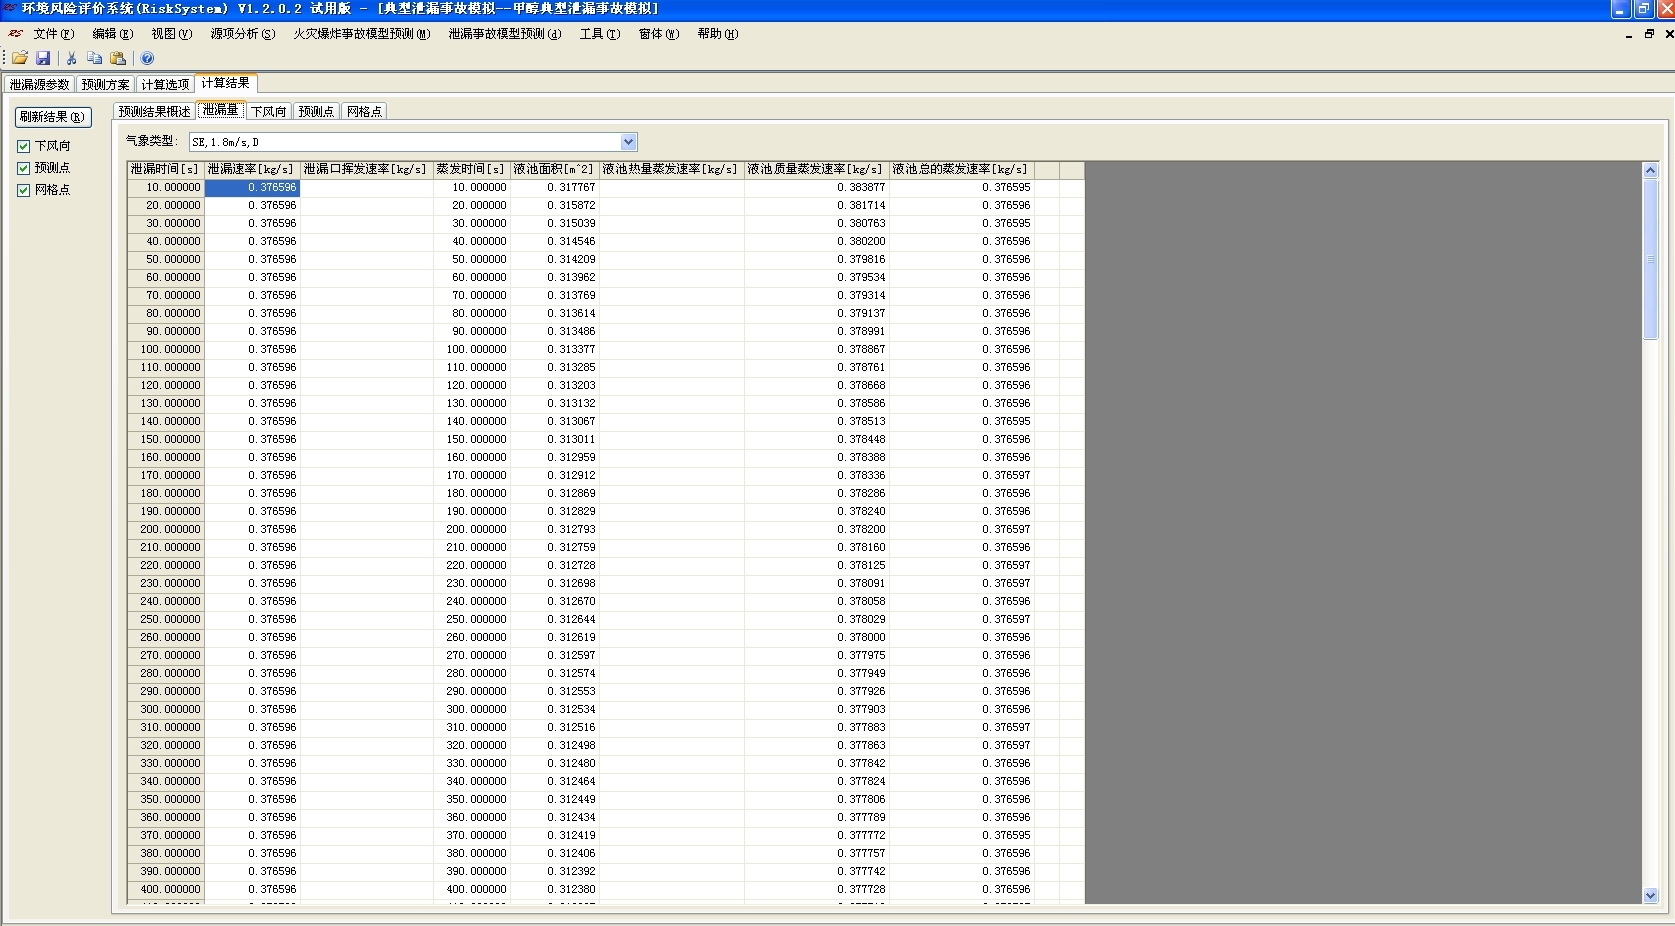
Task: Click the 液池质量蒸发速率[kg/s] column header
Action: pos(816,170)
